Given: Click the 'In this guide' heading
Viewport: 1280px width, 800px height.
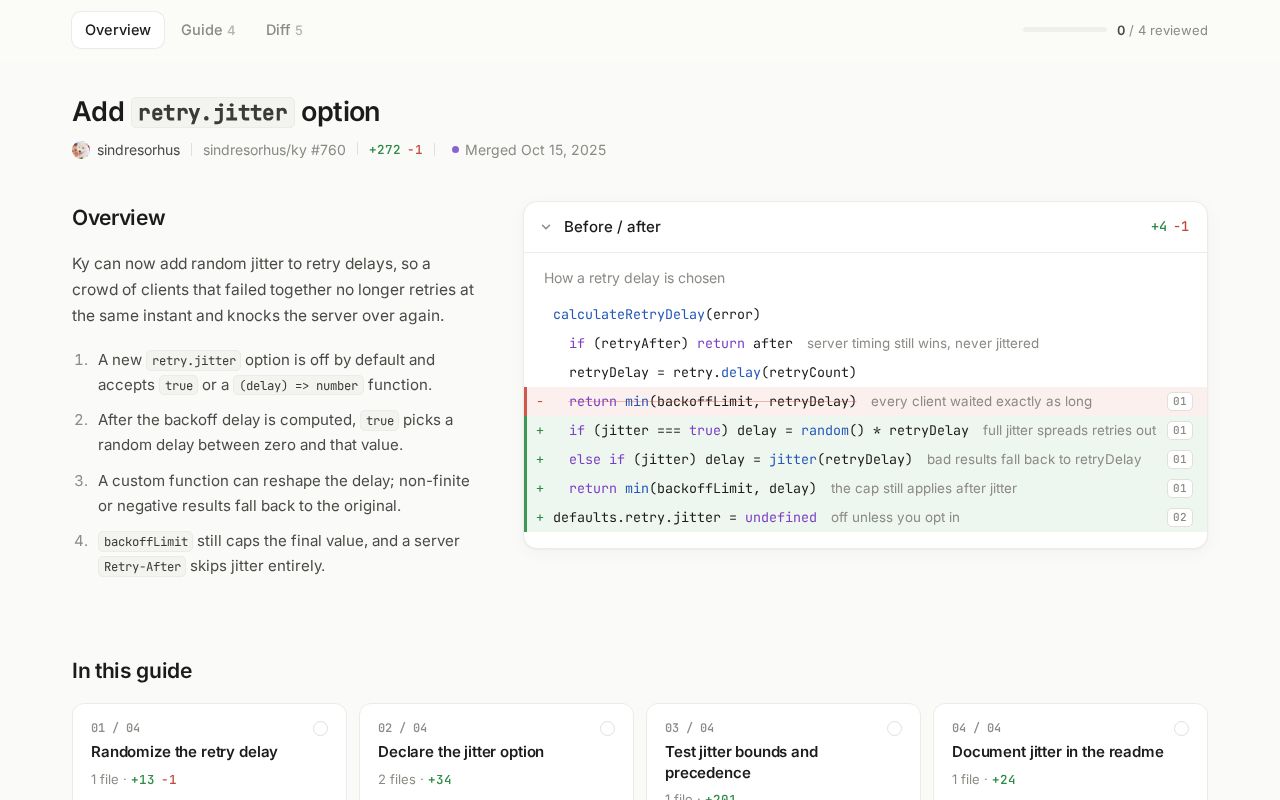Looking at the screenshot, I should click(132, 671).
